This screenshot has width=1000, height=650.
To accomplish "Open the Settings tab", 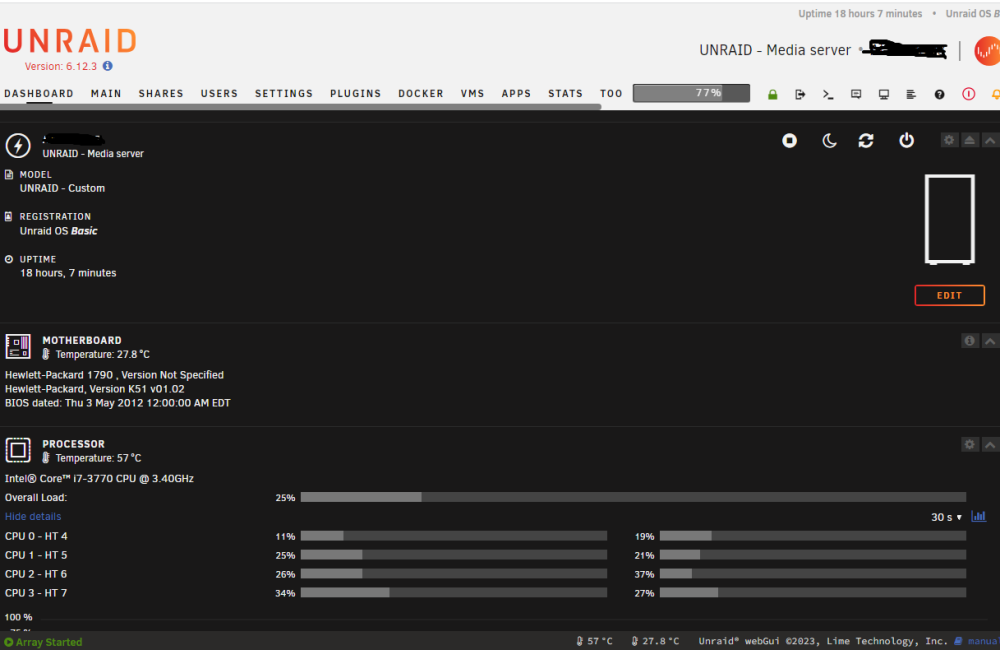I will tap(284, 94).
